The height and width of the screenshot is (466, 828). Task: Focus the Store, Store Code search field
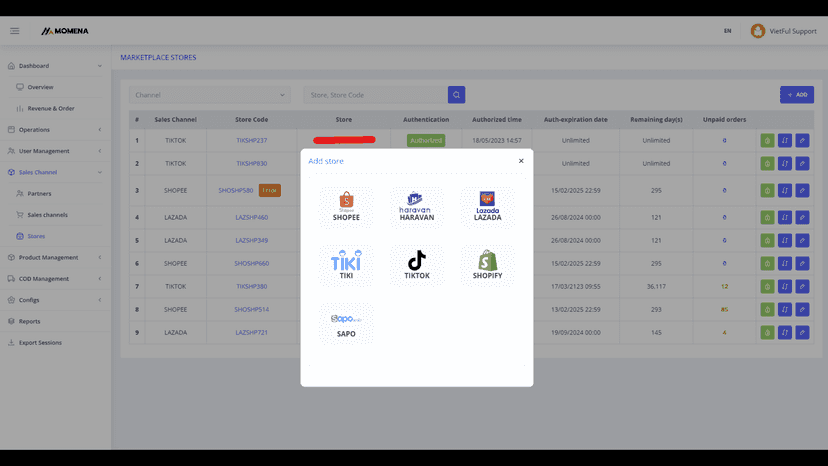[375, 95]
